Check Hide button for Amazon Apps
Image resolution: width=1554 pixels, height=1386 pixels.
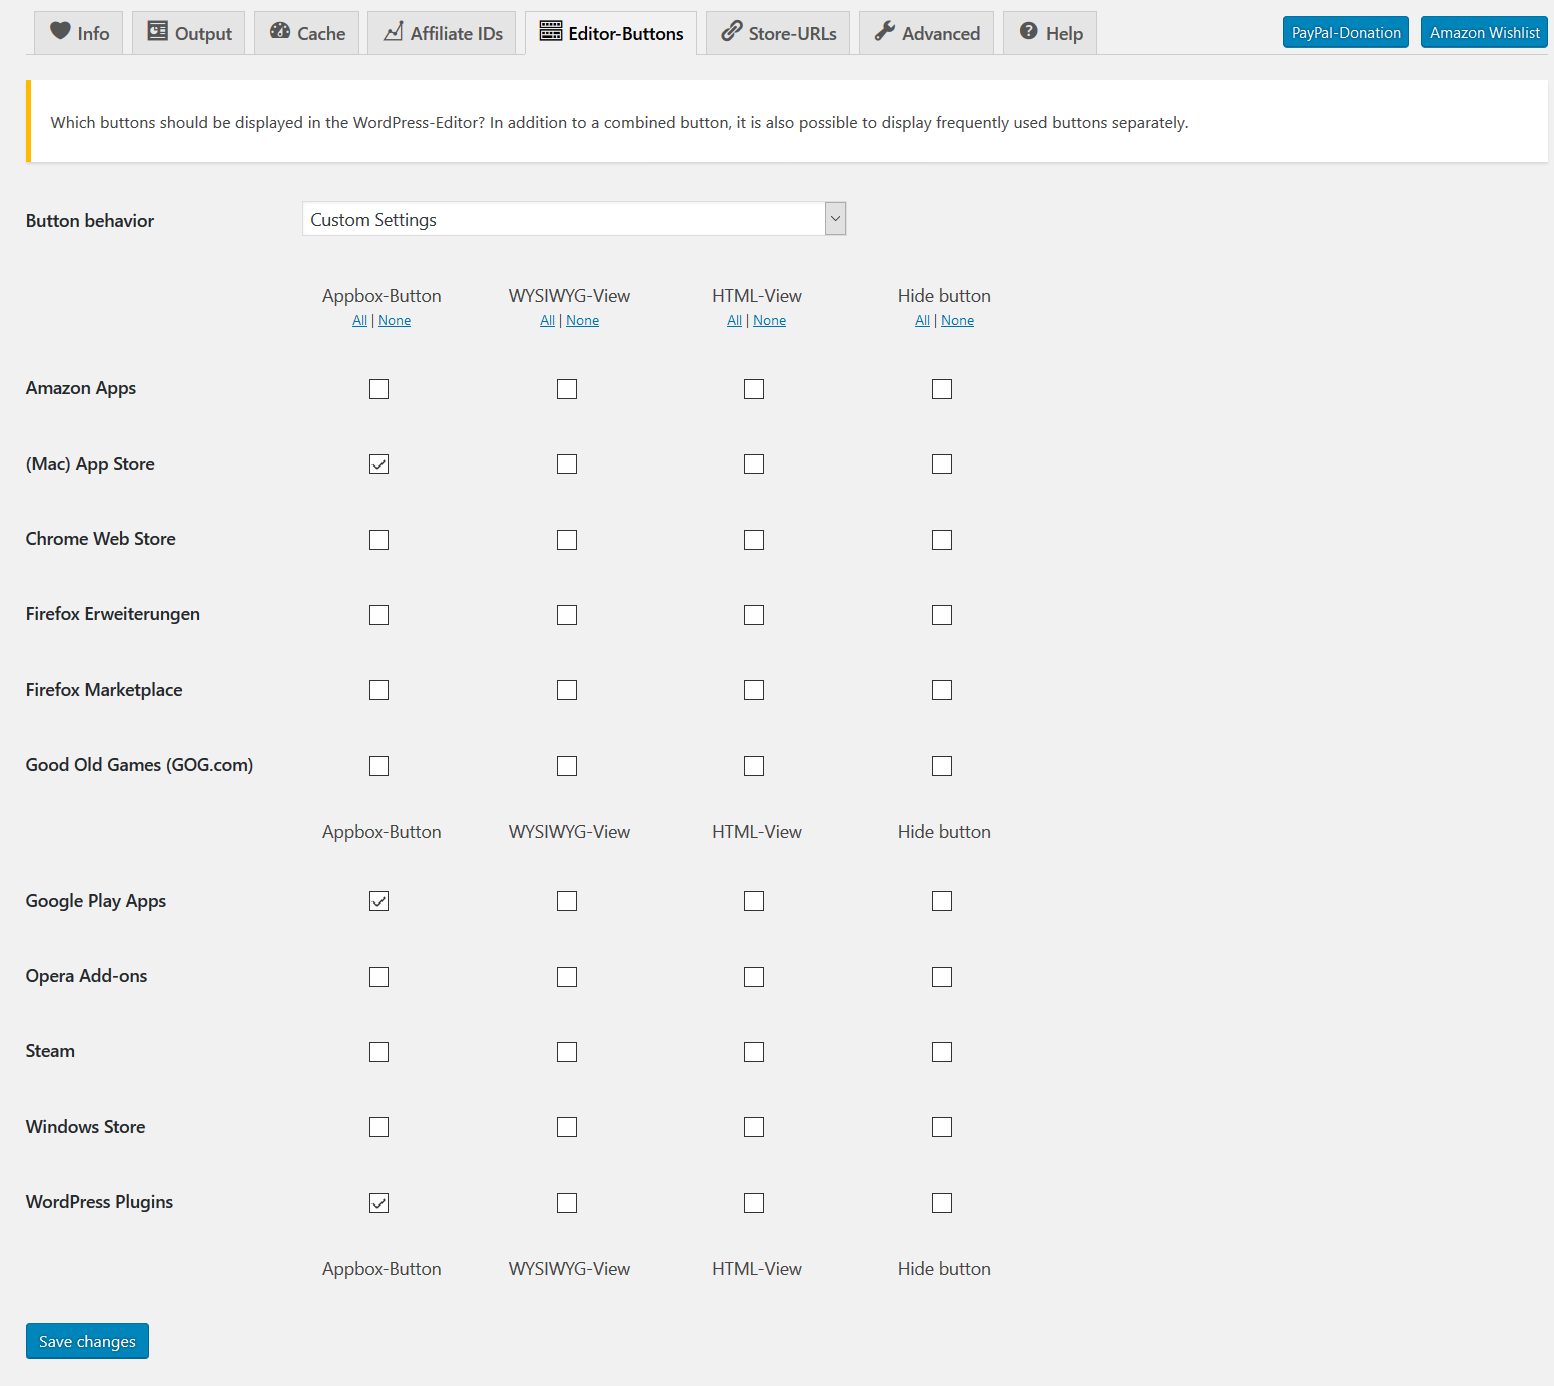[x=942, y=389]
